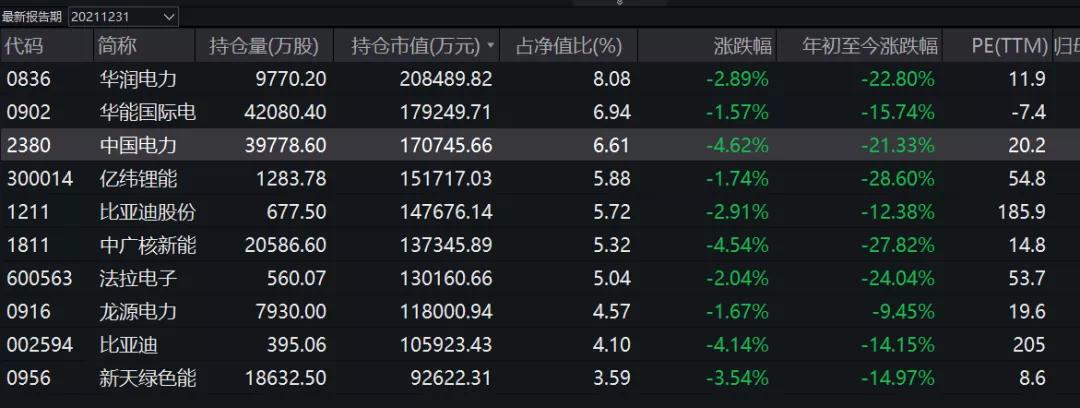Click PE value -7.4
The height and width of the screenshot is (408, 1080).
(x=1028, y=112)
